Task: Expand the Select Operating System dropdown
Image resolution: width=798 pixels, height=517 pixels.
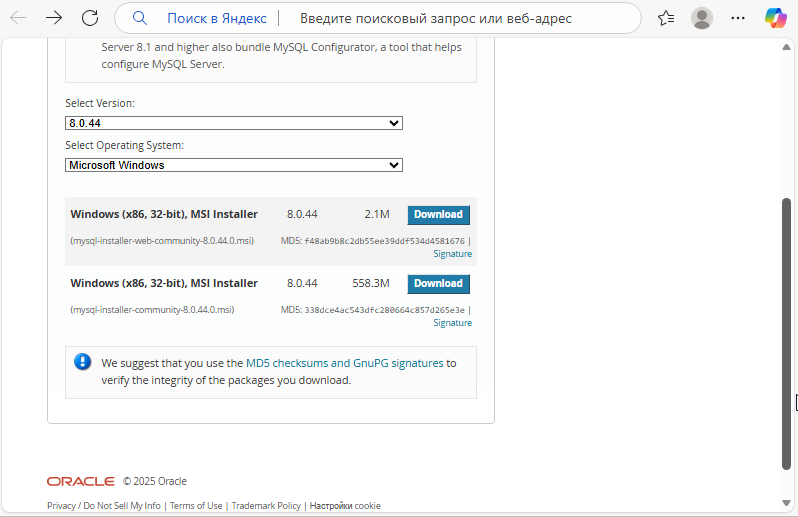Action: point(234,165)
